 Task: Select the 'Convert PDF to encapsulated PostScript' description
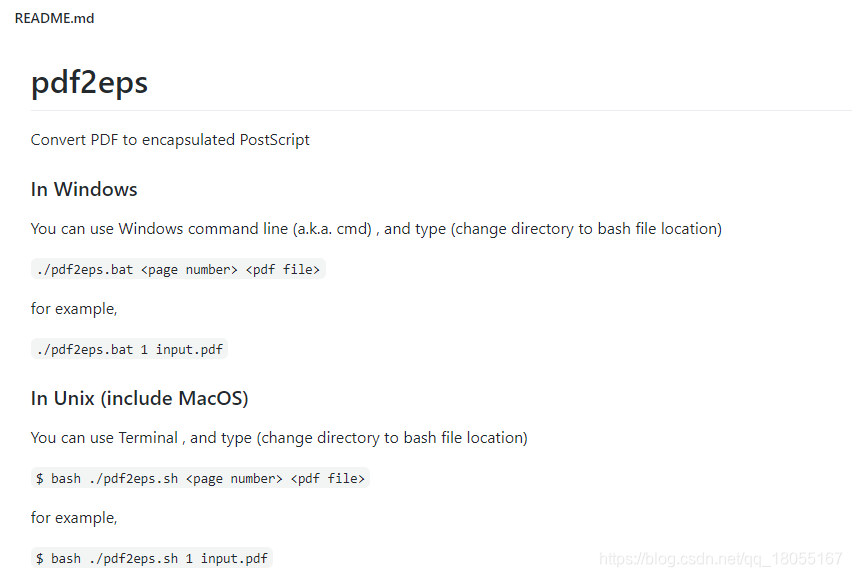pos(170,140)
